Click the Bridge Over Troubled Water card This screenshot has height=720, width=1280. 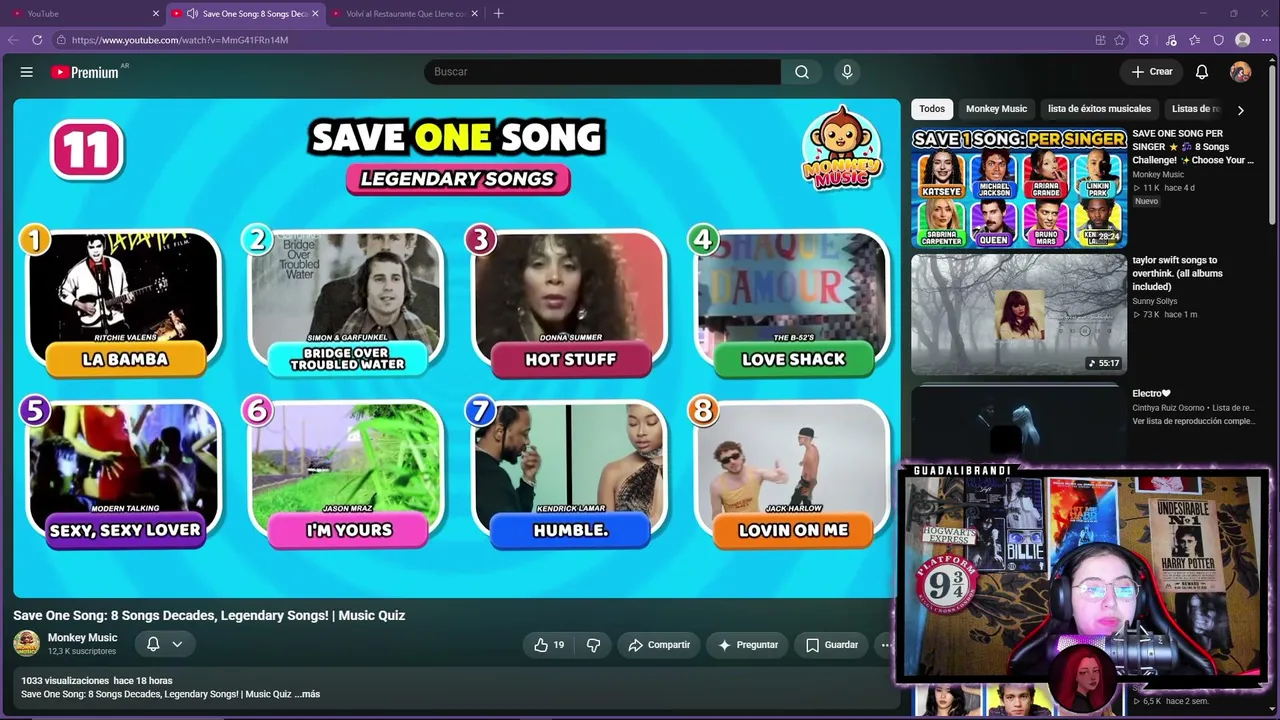347,305
